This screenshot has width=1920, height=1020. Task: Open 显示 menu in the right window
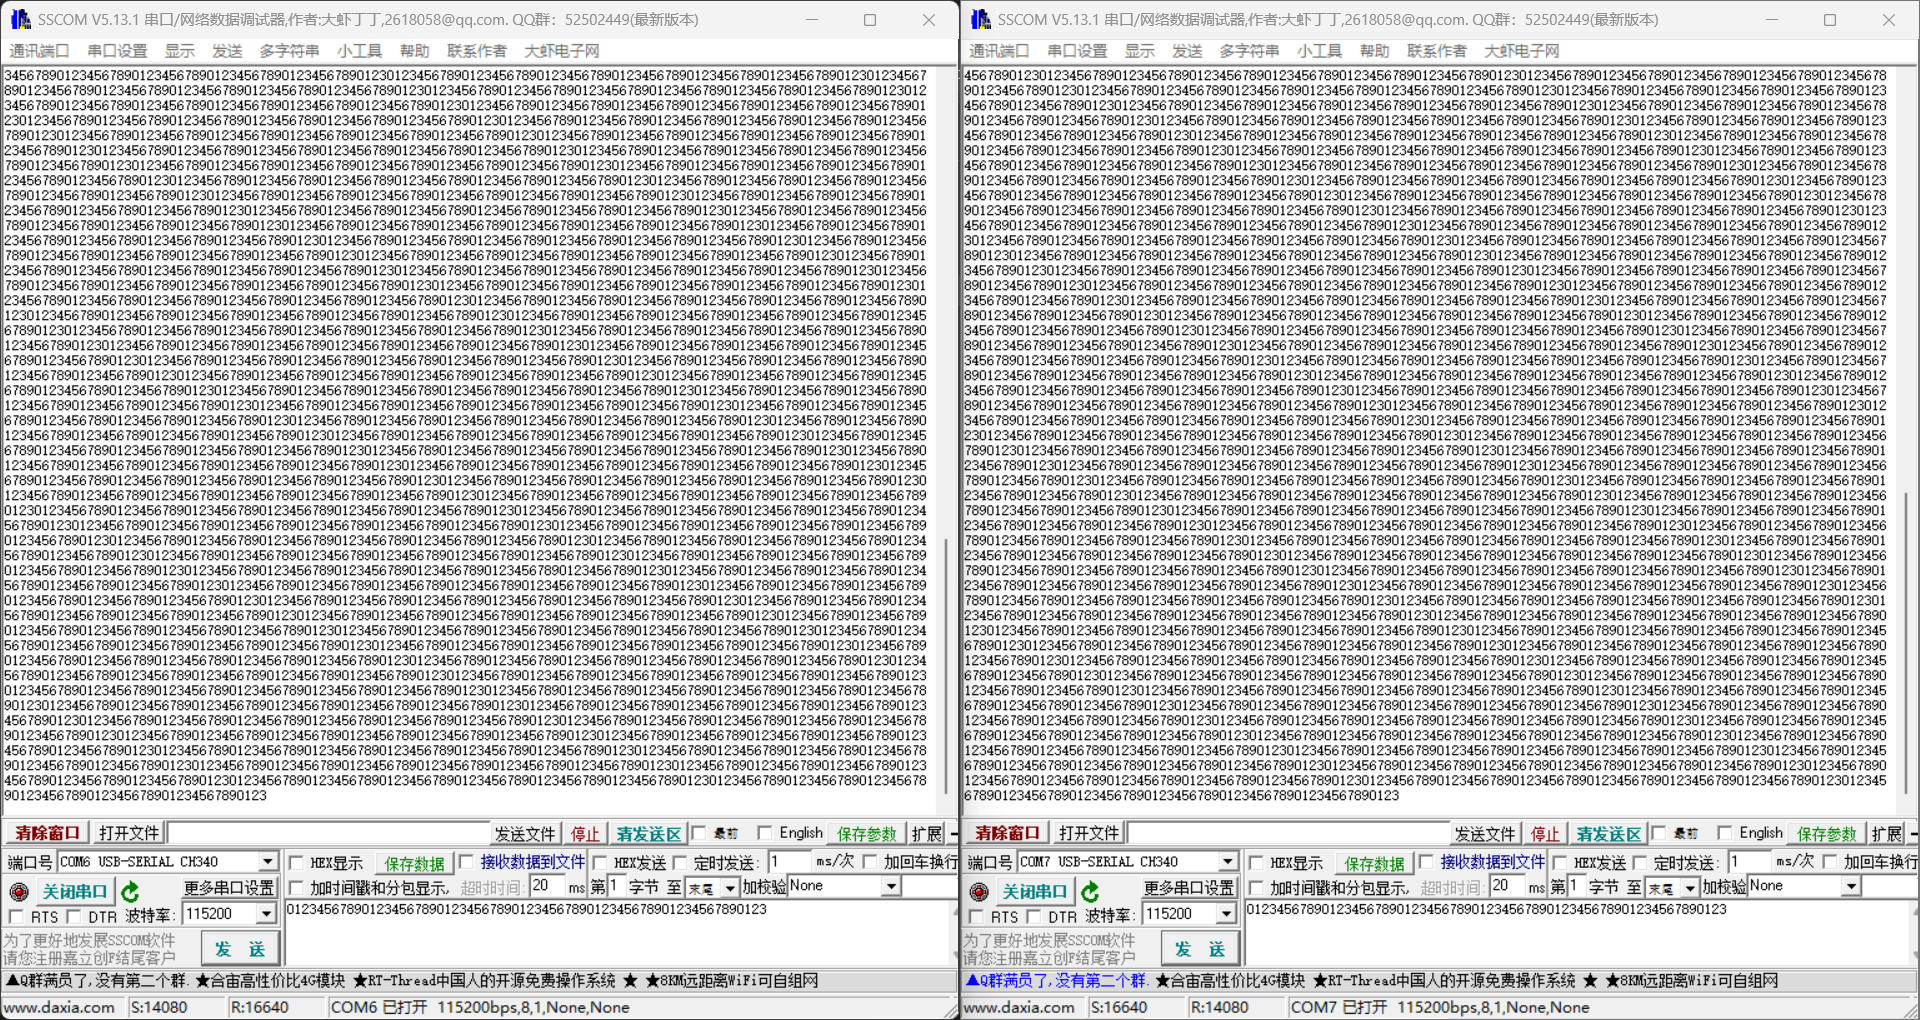(1139, 51)
